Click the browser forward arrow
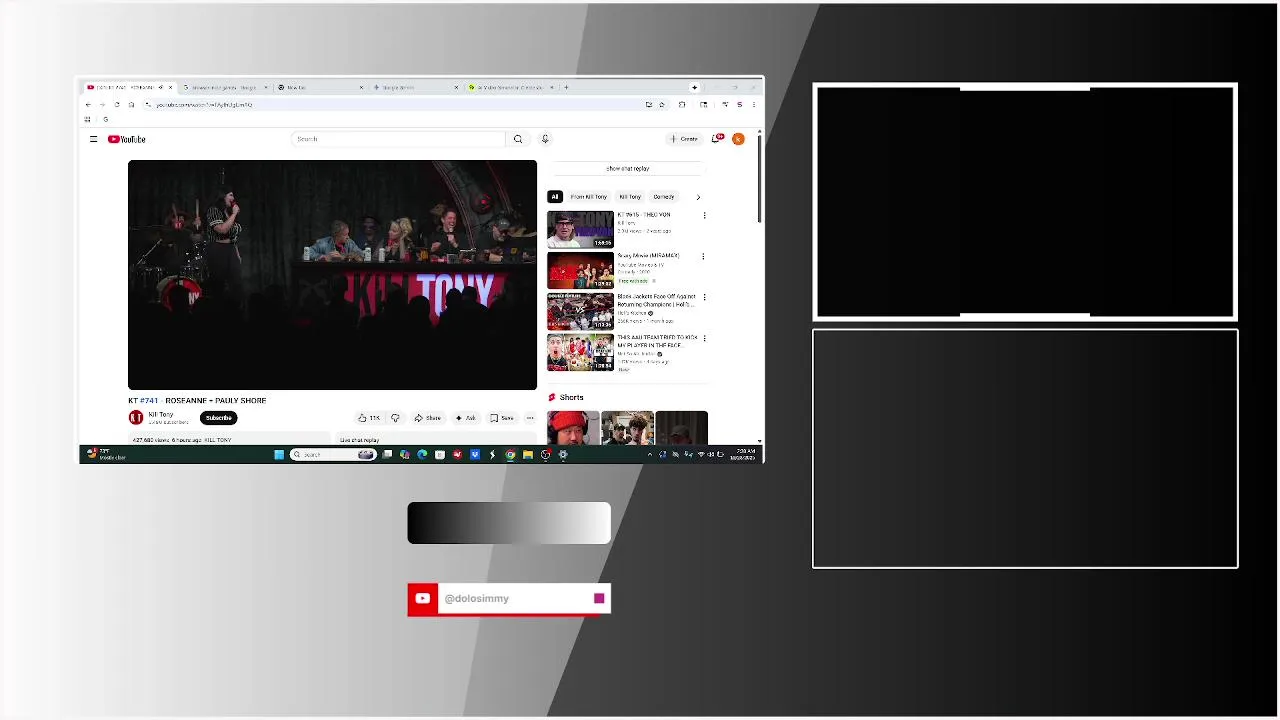Image resolution: width=1280 pixels, height=720 pixels. coord(102,105)
